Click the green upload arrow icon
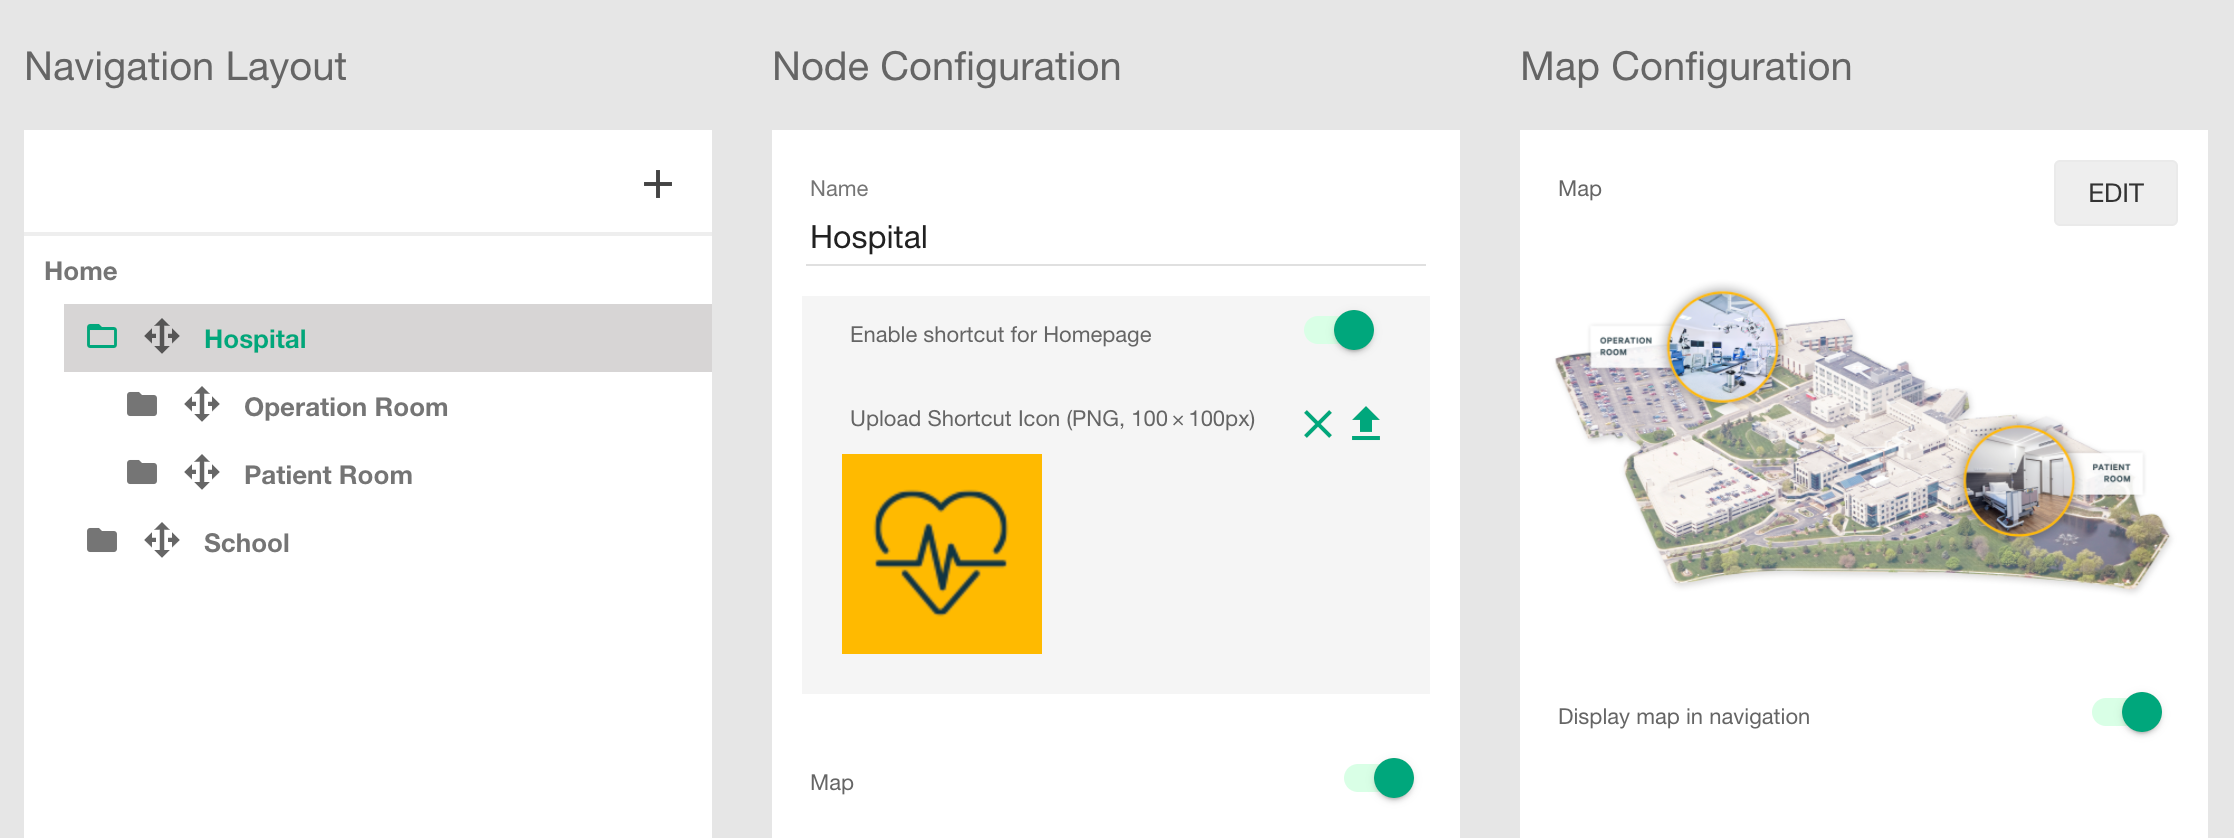The width and height of the screenshot is (2234, 838). click(1366, 423)
